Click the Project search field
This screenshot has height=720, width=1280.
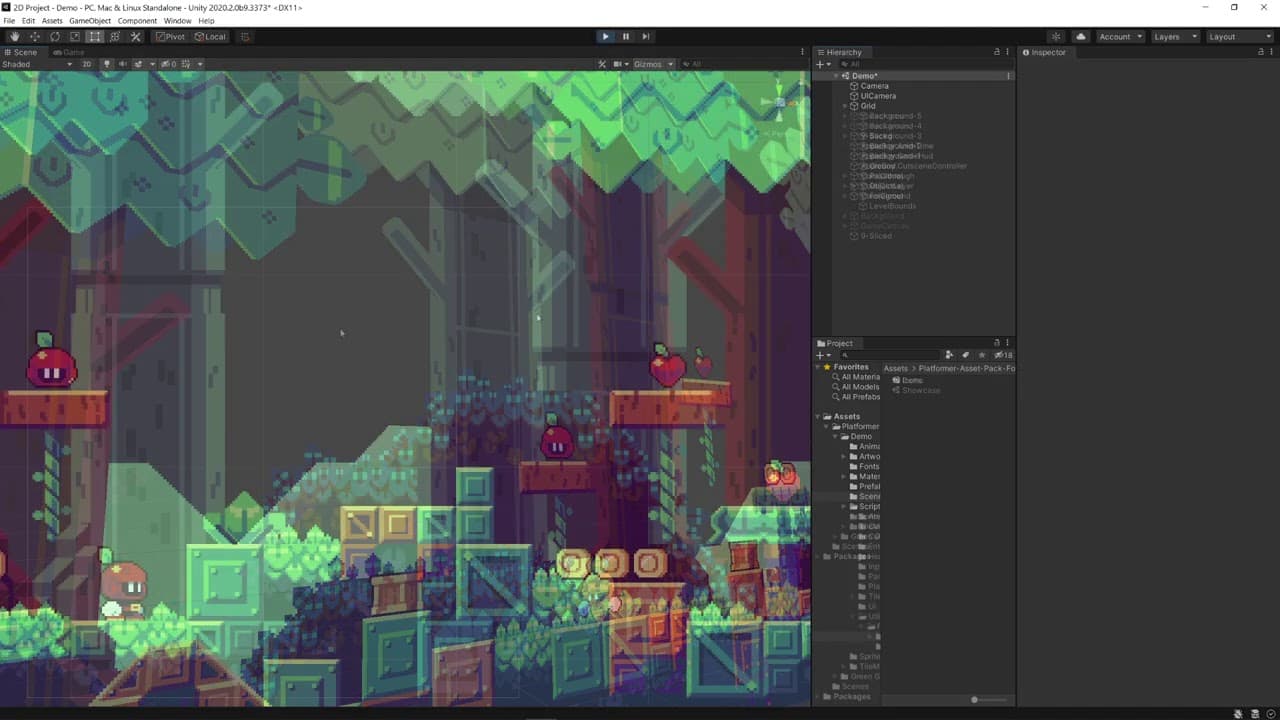point(889,355)
